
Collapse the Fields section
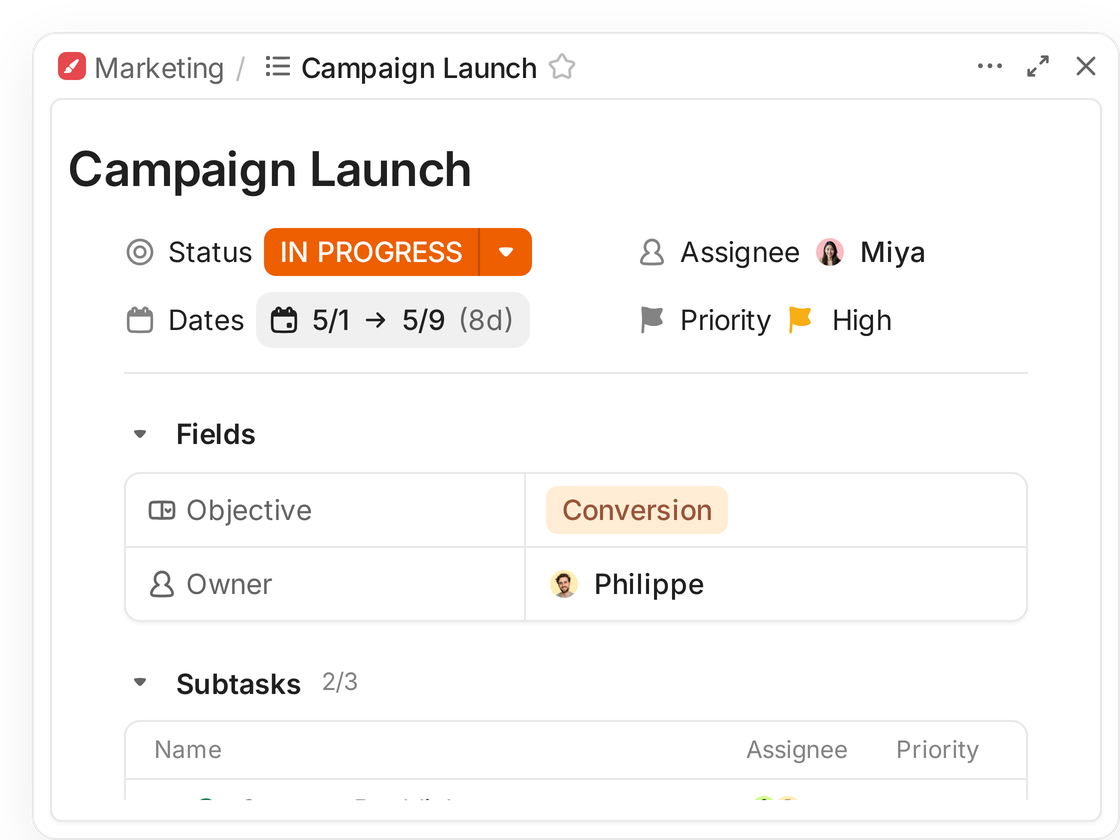(140, 434)
